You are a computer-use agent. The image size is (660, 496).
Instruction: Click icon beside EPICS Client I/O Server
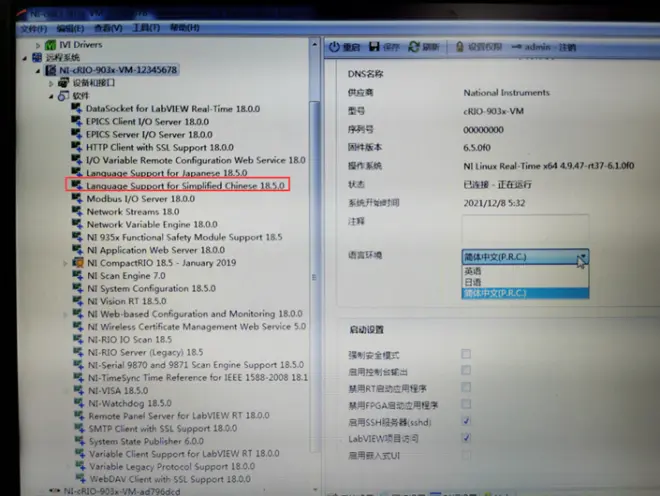[77, 121]
